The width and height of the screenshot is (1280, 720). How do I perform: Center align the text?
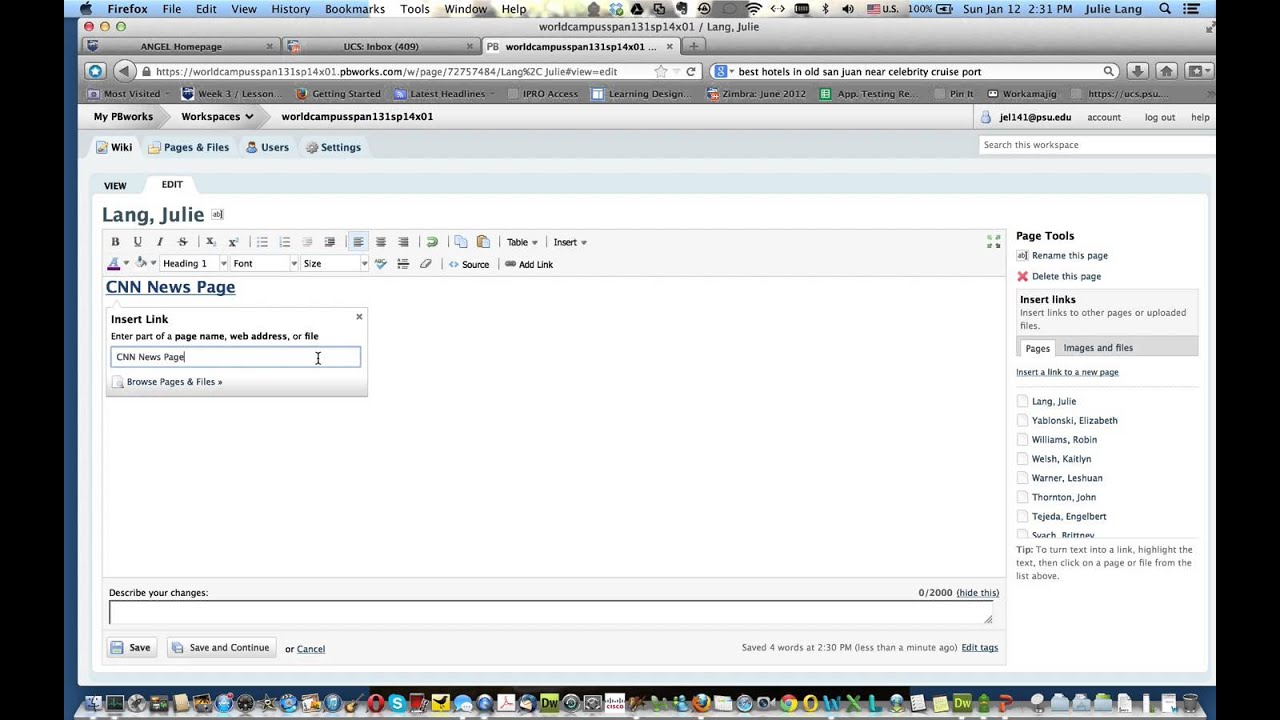(x=381, y=242)
